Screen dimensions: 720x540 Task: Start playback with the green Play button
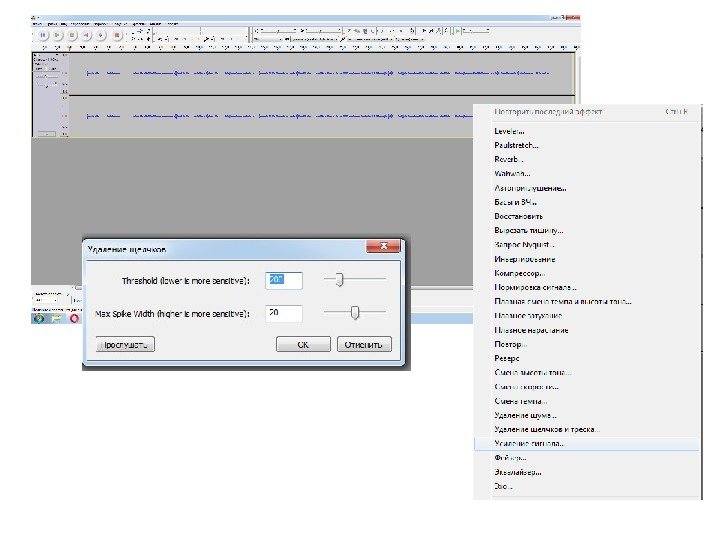57,35
